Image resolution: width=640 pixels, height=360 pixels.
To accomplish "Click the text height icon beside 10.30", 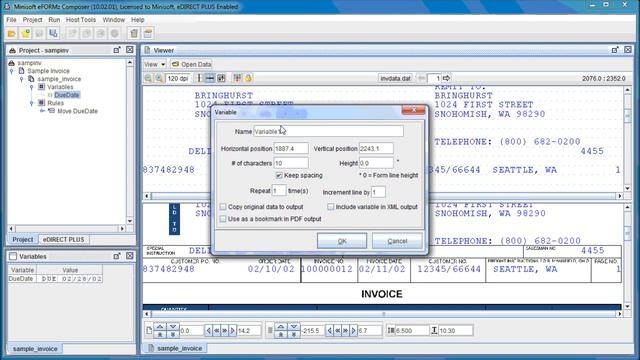I will point(434,330).
